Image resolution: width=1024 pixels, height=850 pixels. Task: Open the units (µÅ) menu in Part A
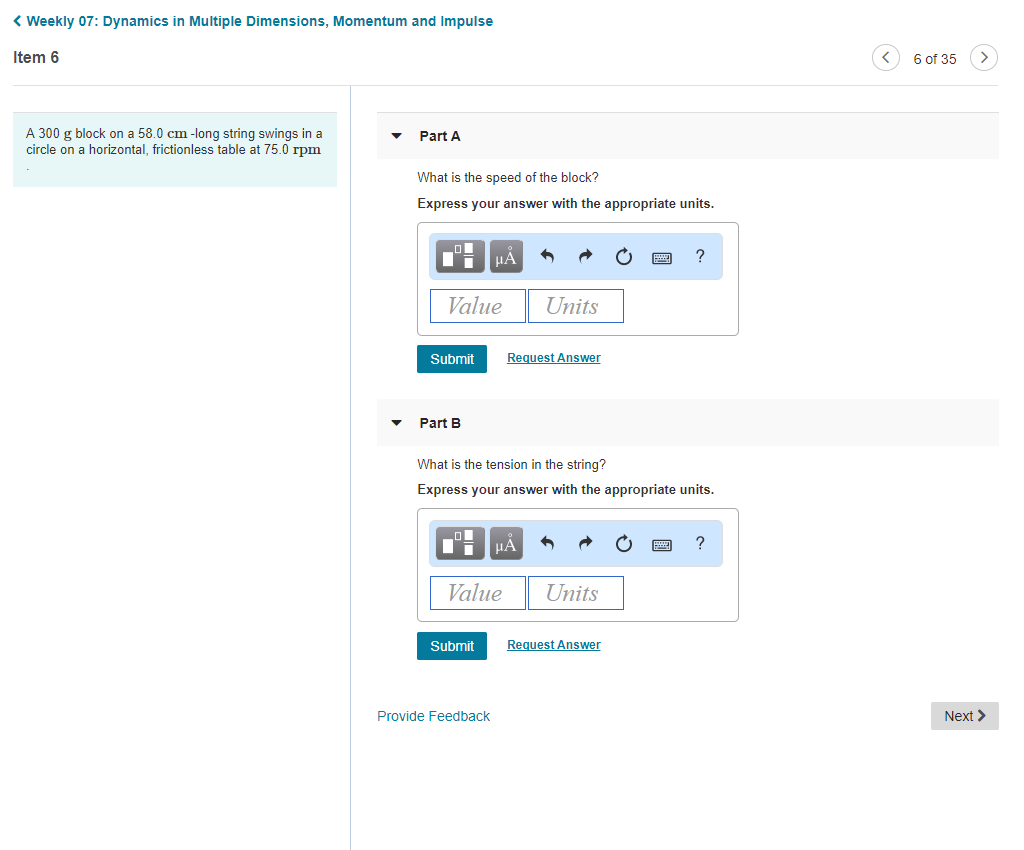point(506,256)
